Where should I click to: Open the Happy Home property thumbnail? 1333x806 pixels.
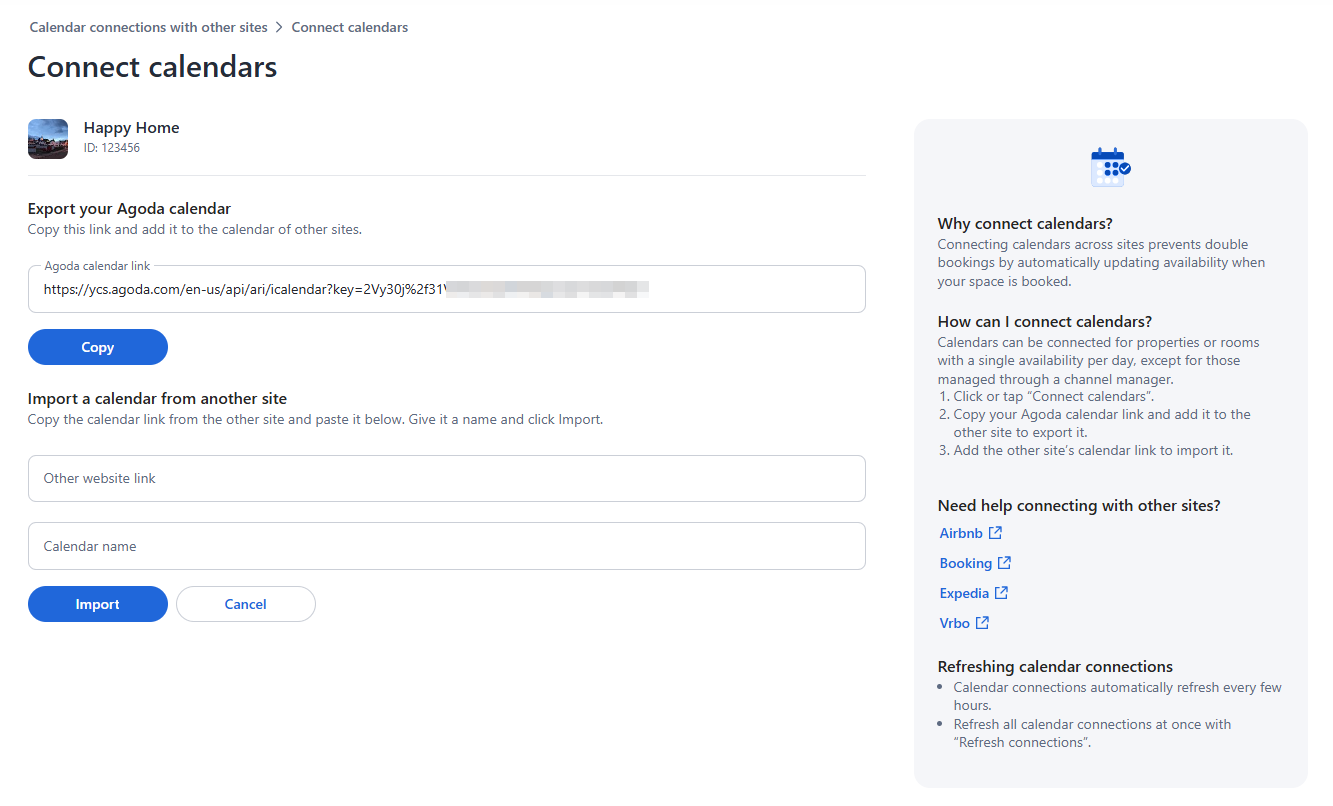[48, 139]
